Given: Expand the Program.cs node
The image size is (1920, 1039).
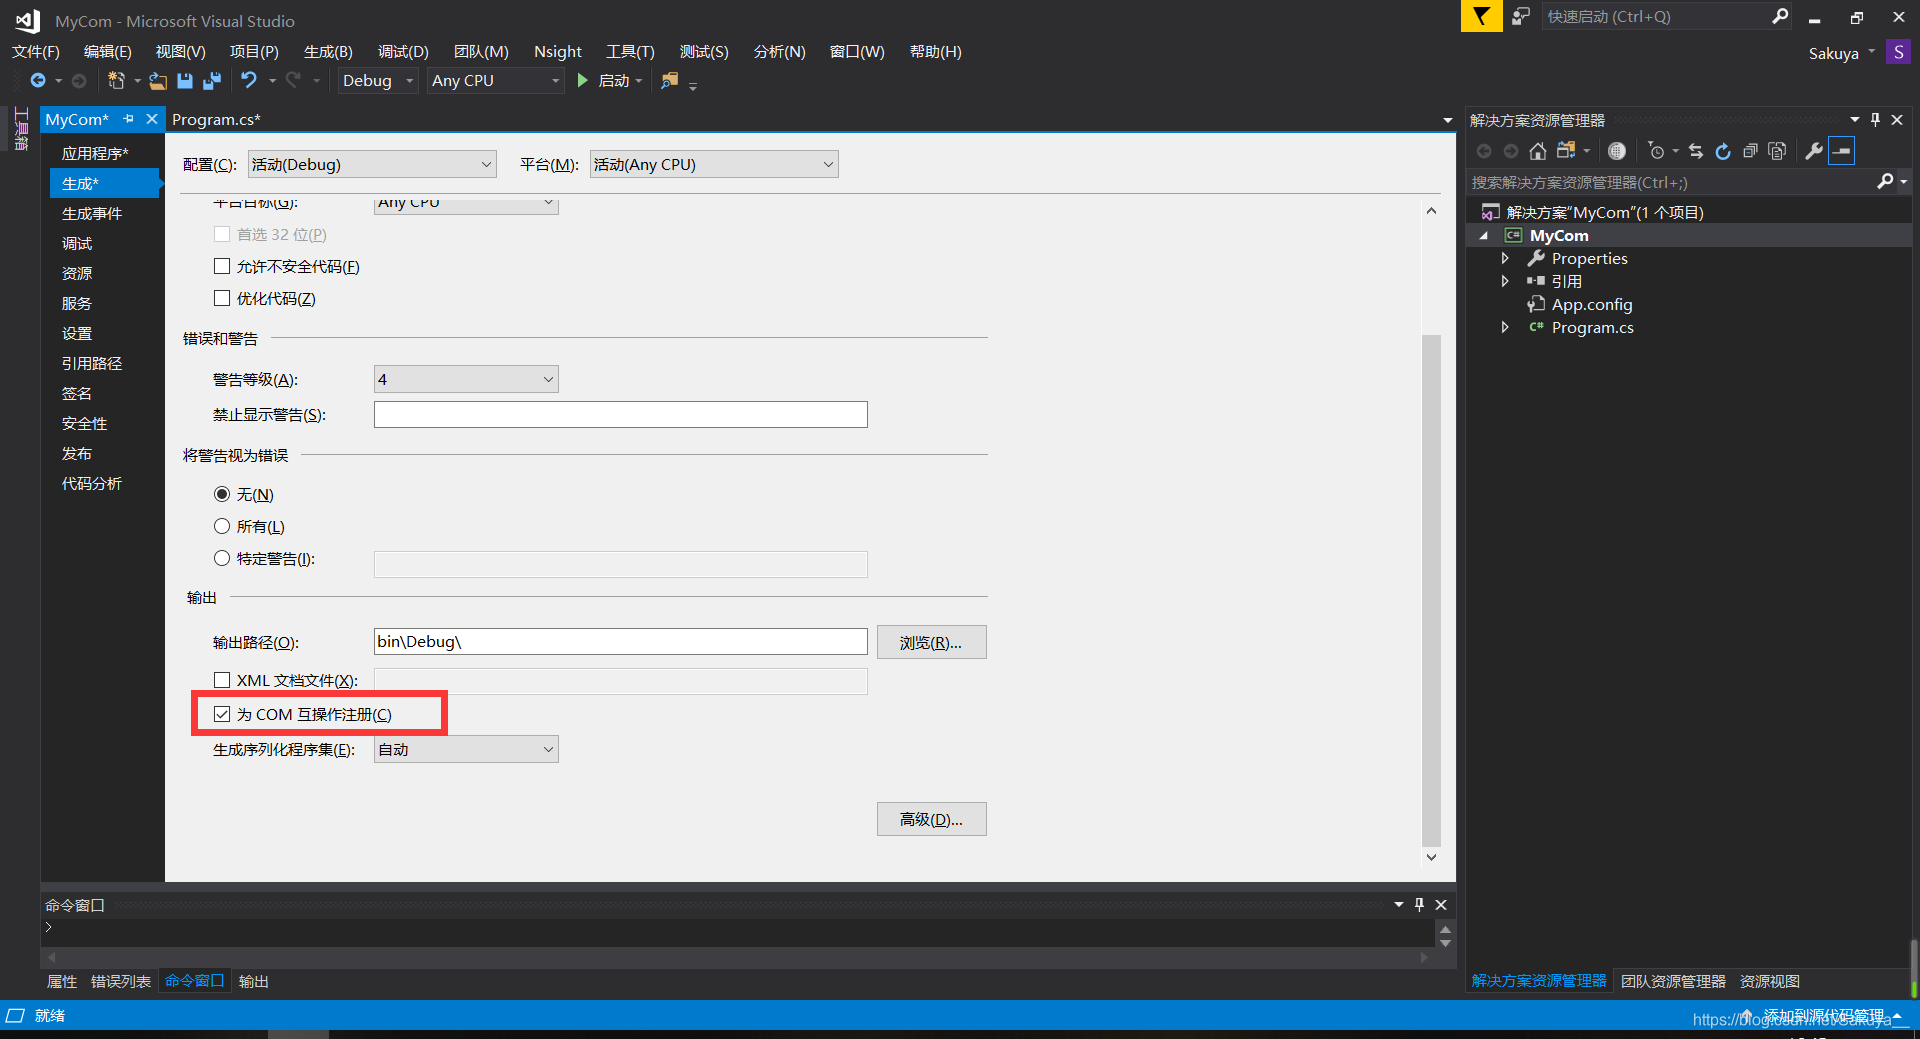Looking at the screenshot, I should coord(1505,327).
